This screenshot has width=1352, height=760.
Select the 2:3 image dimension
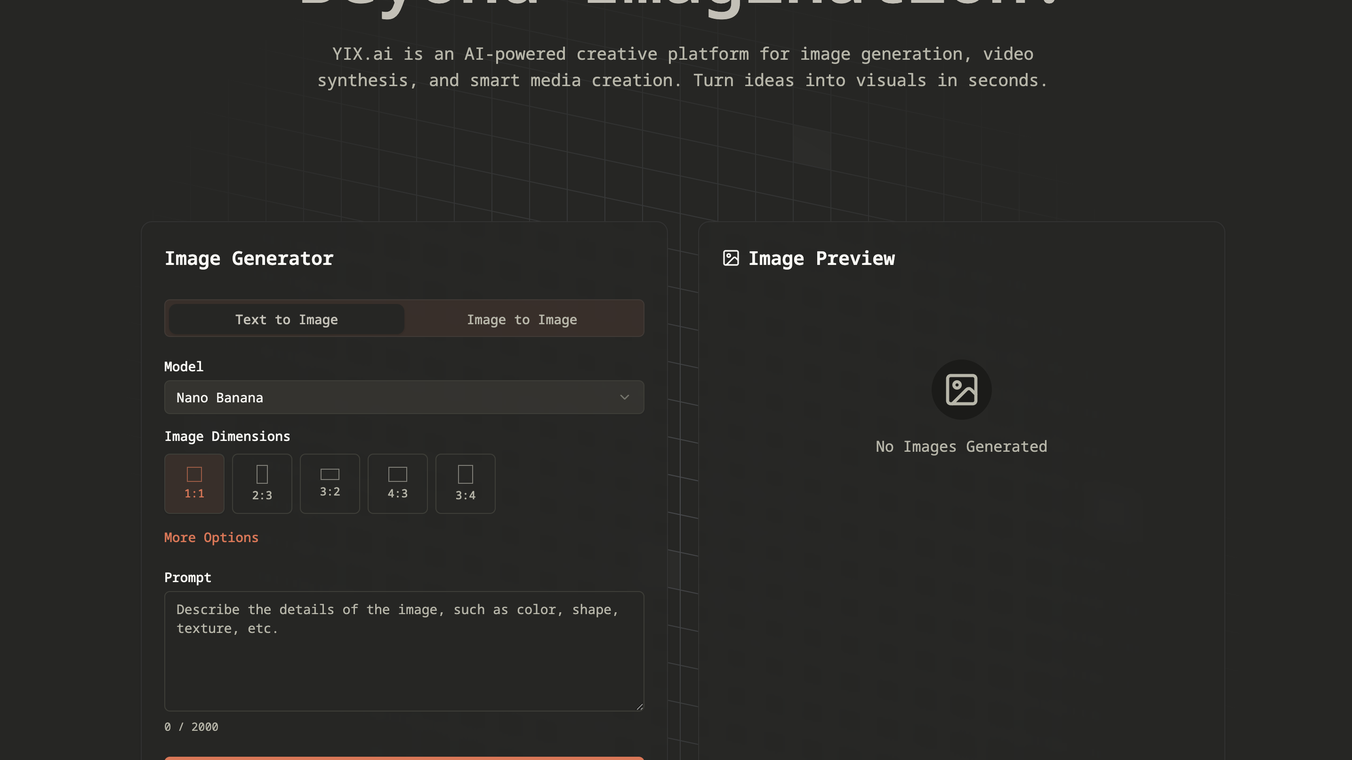pos(262,484)
